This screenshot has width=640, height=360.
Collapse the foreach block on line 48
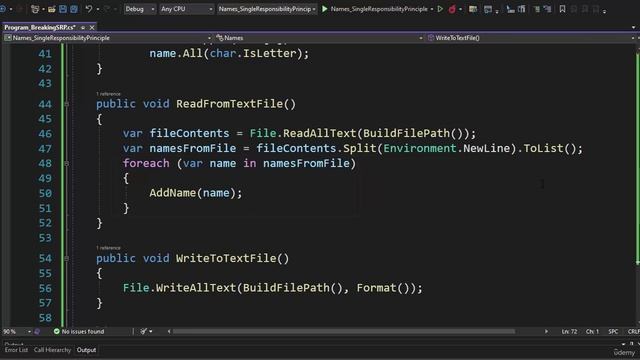click(x=67, y=164)
